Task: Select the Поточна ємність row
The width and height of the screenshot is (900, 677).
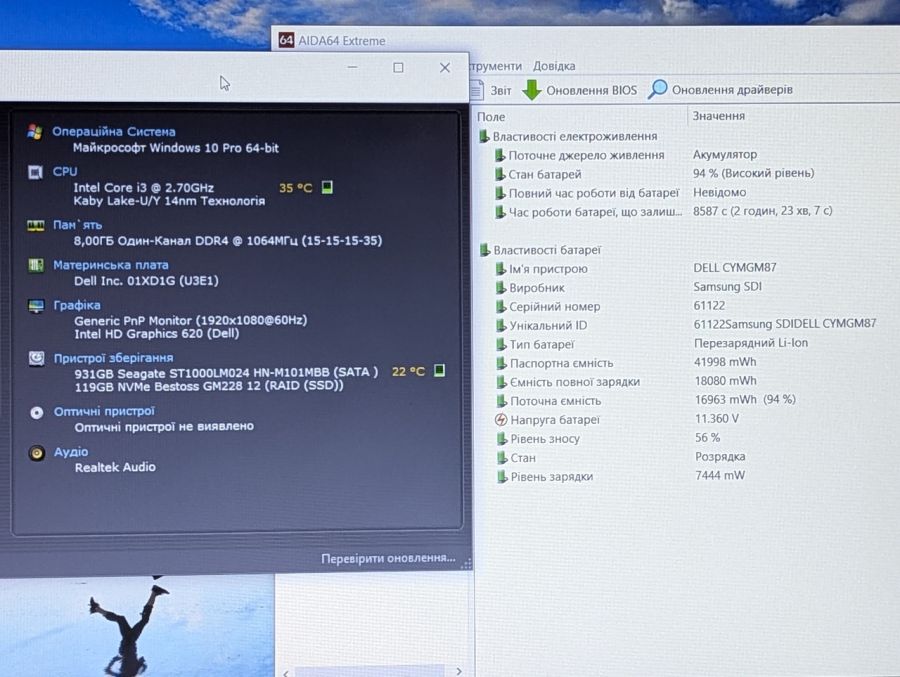Action: tap(646, 400)
